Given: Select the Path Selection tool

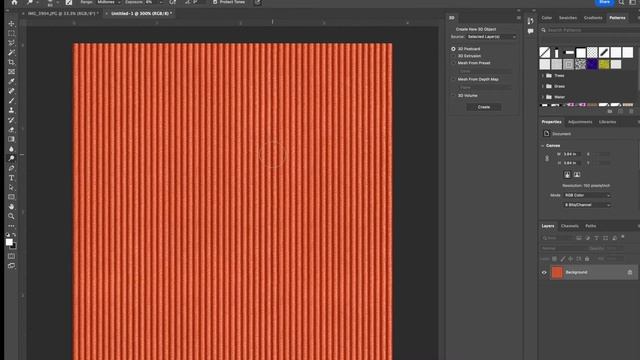Looking at the screenshot, I should [x=11, y=187].
